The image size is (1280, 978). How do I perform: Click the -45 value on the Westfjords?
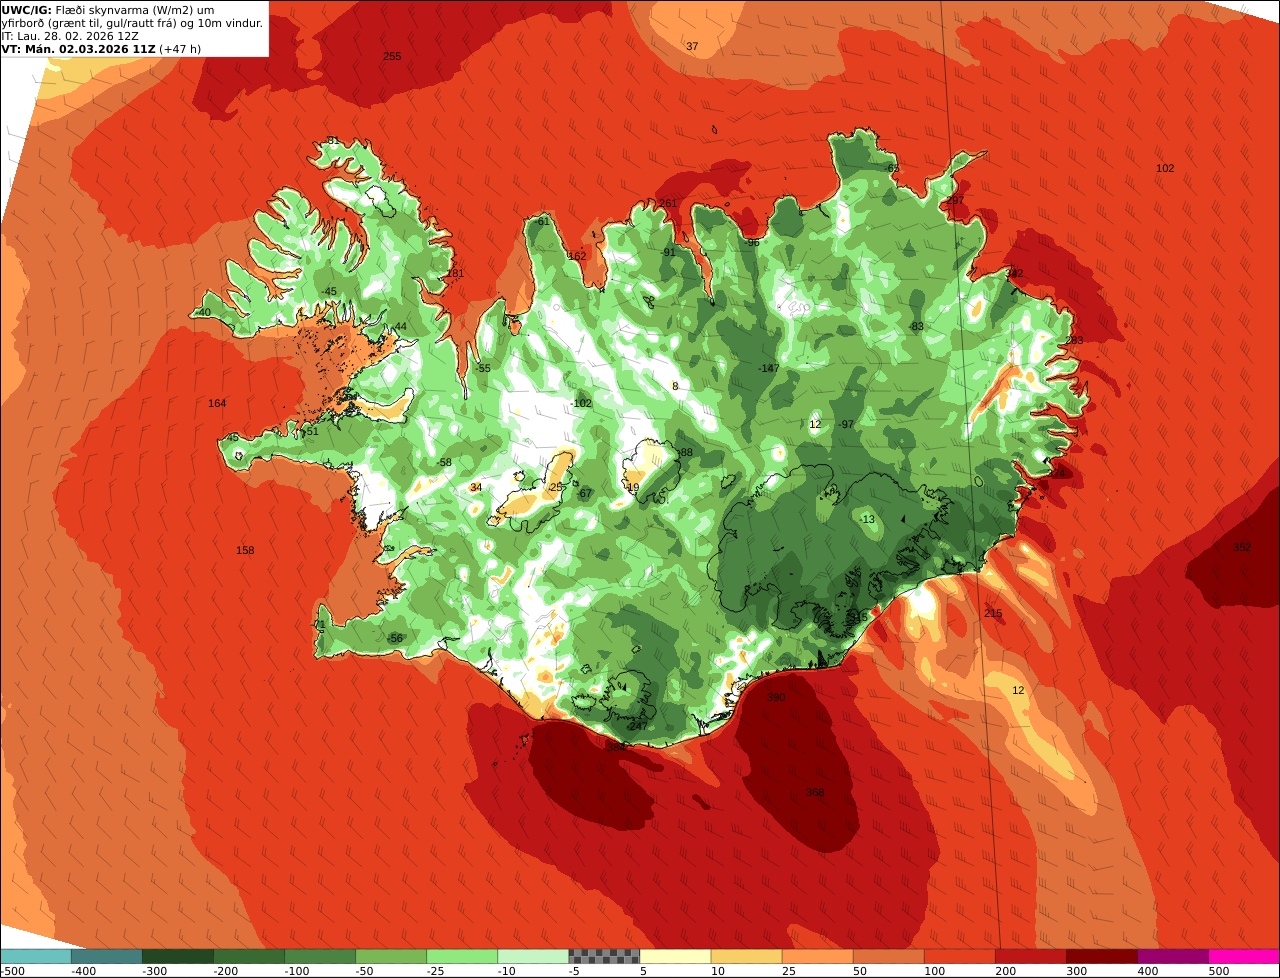click(x=328, y=291)
